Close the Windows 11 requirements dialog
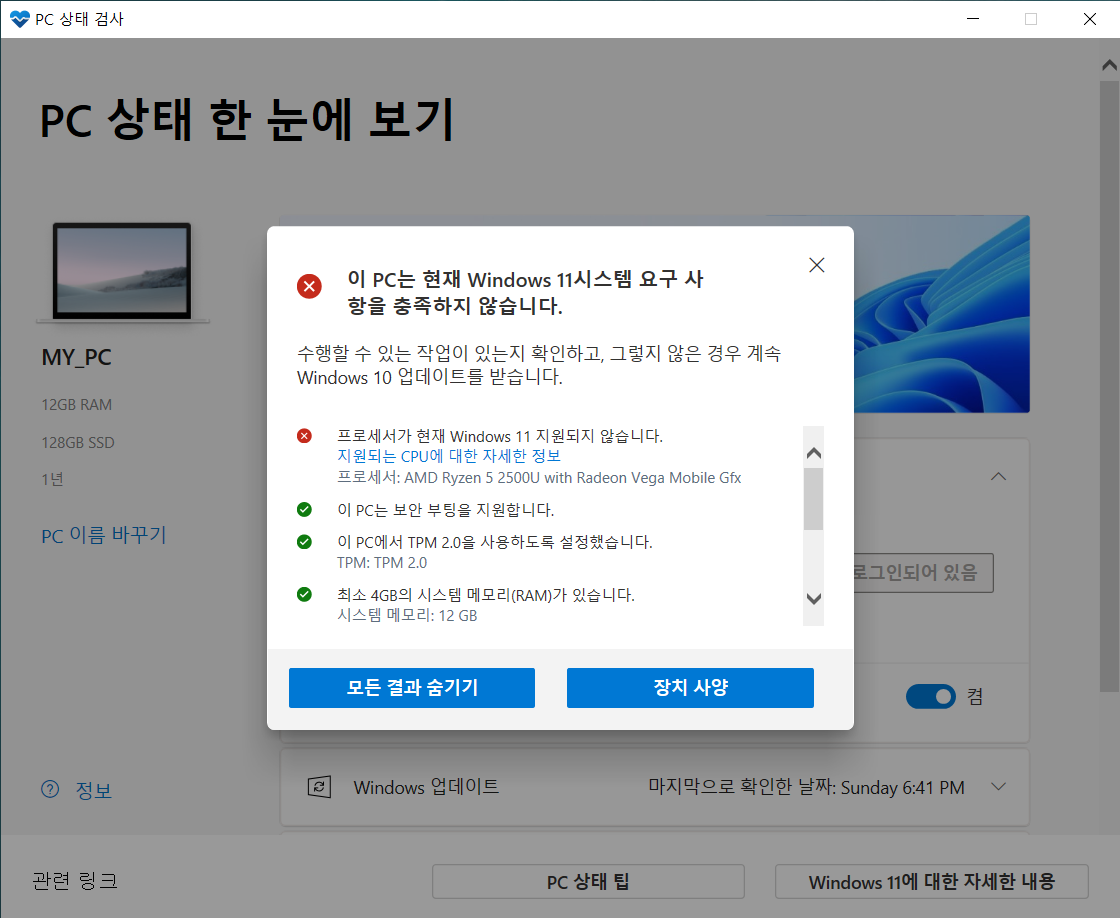 pos(816,265)
